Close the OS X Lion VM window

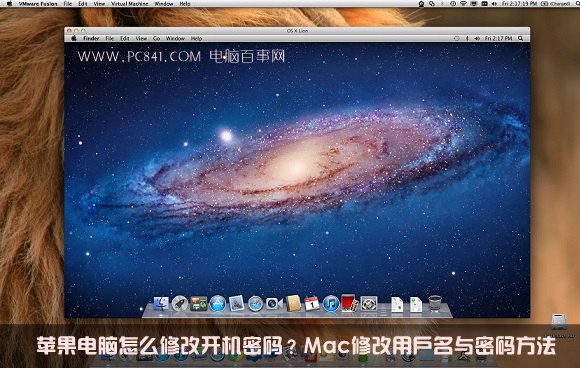click(69, 31)
